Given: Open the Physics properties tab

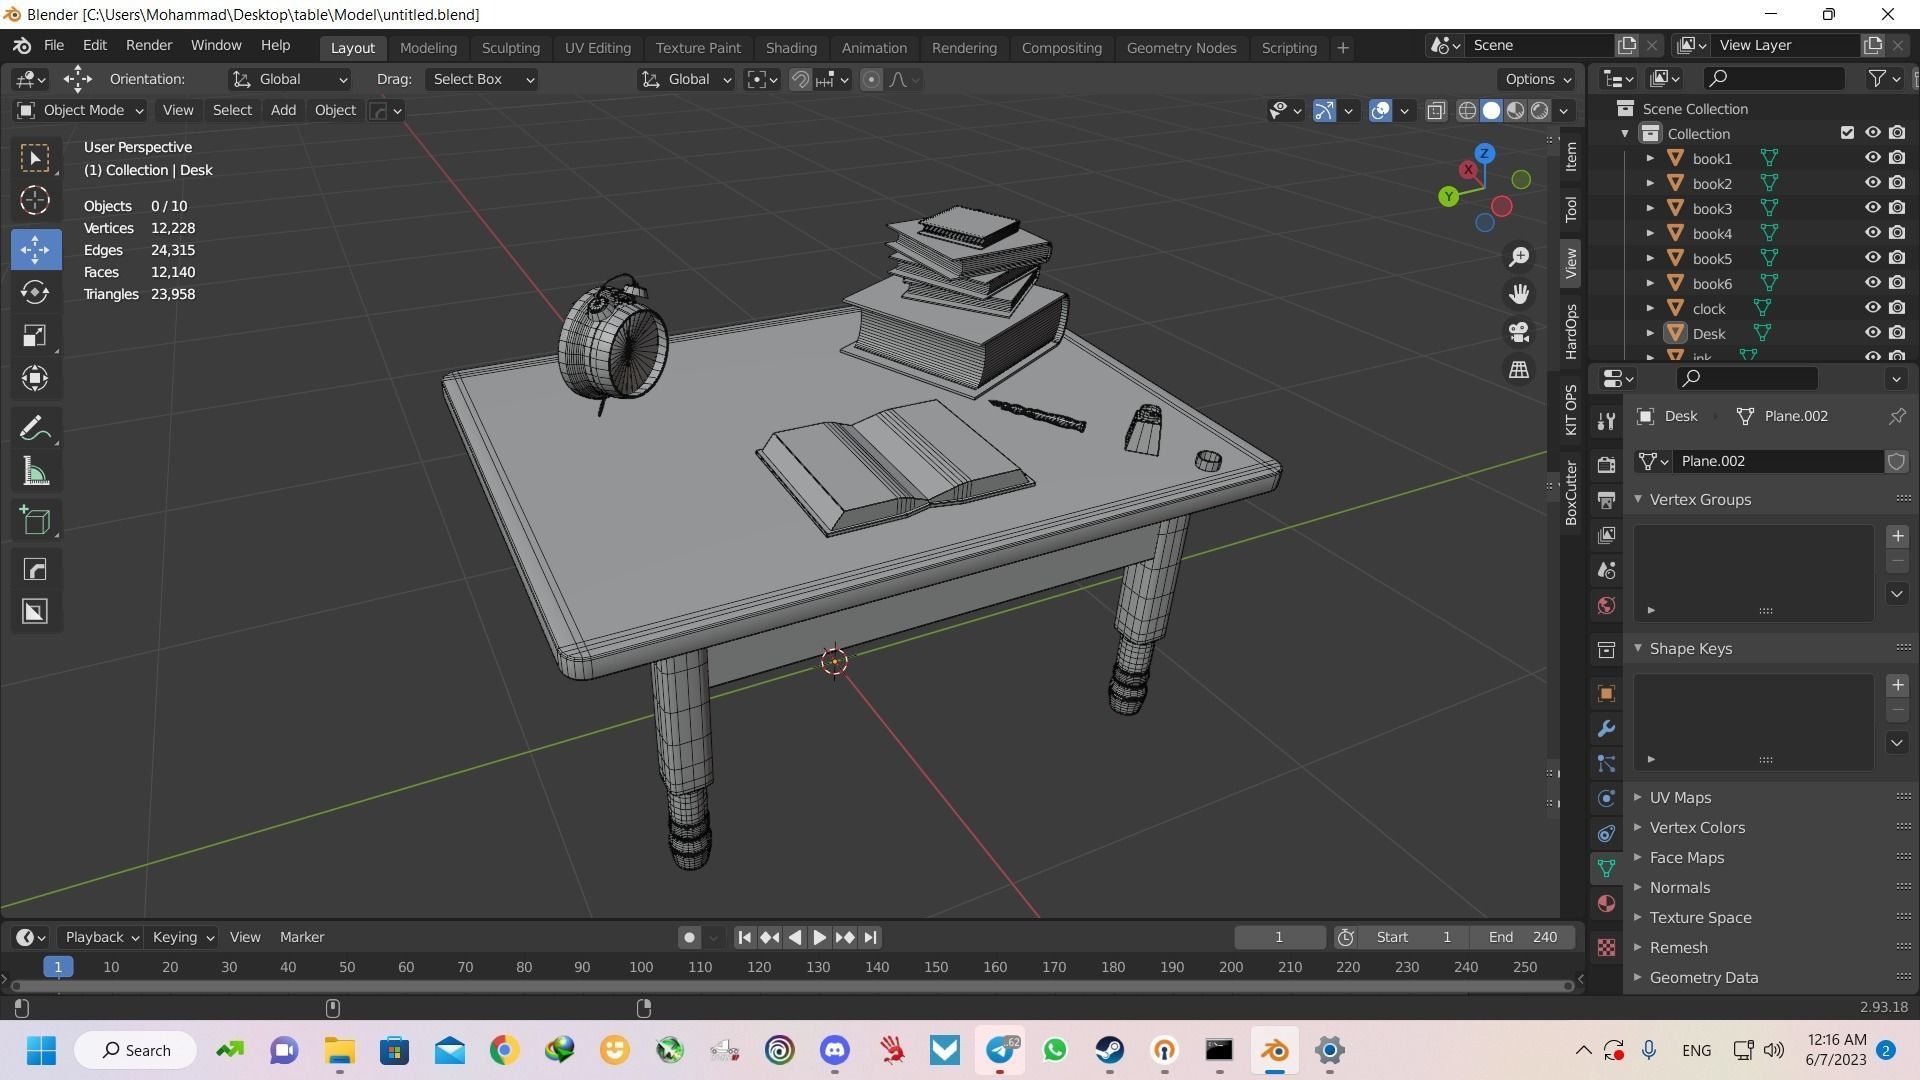Looking at the screenshot, I should coord(1606,799).
